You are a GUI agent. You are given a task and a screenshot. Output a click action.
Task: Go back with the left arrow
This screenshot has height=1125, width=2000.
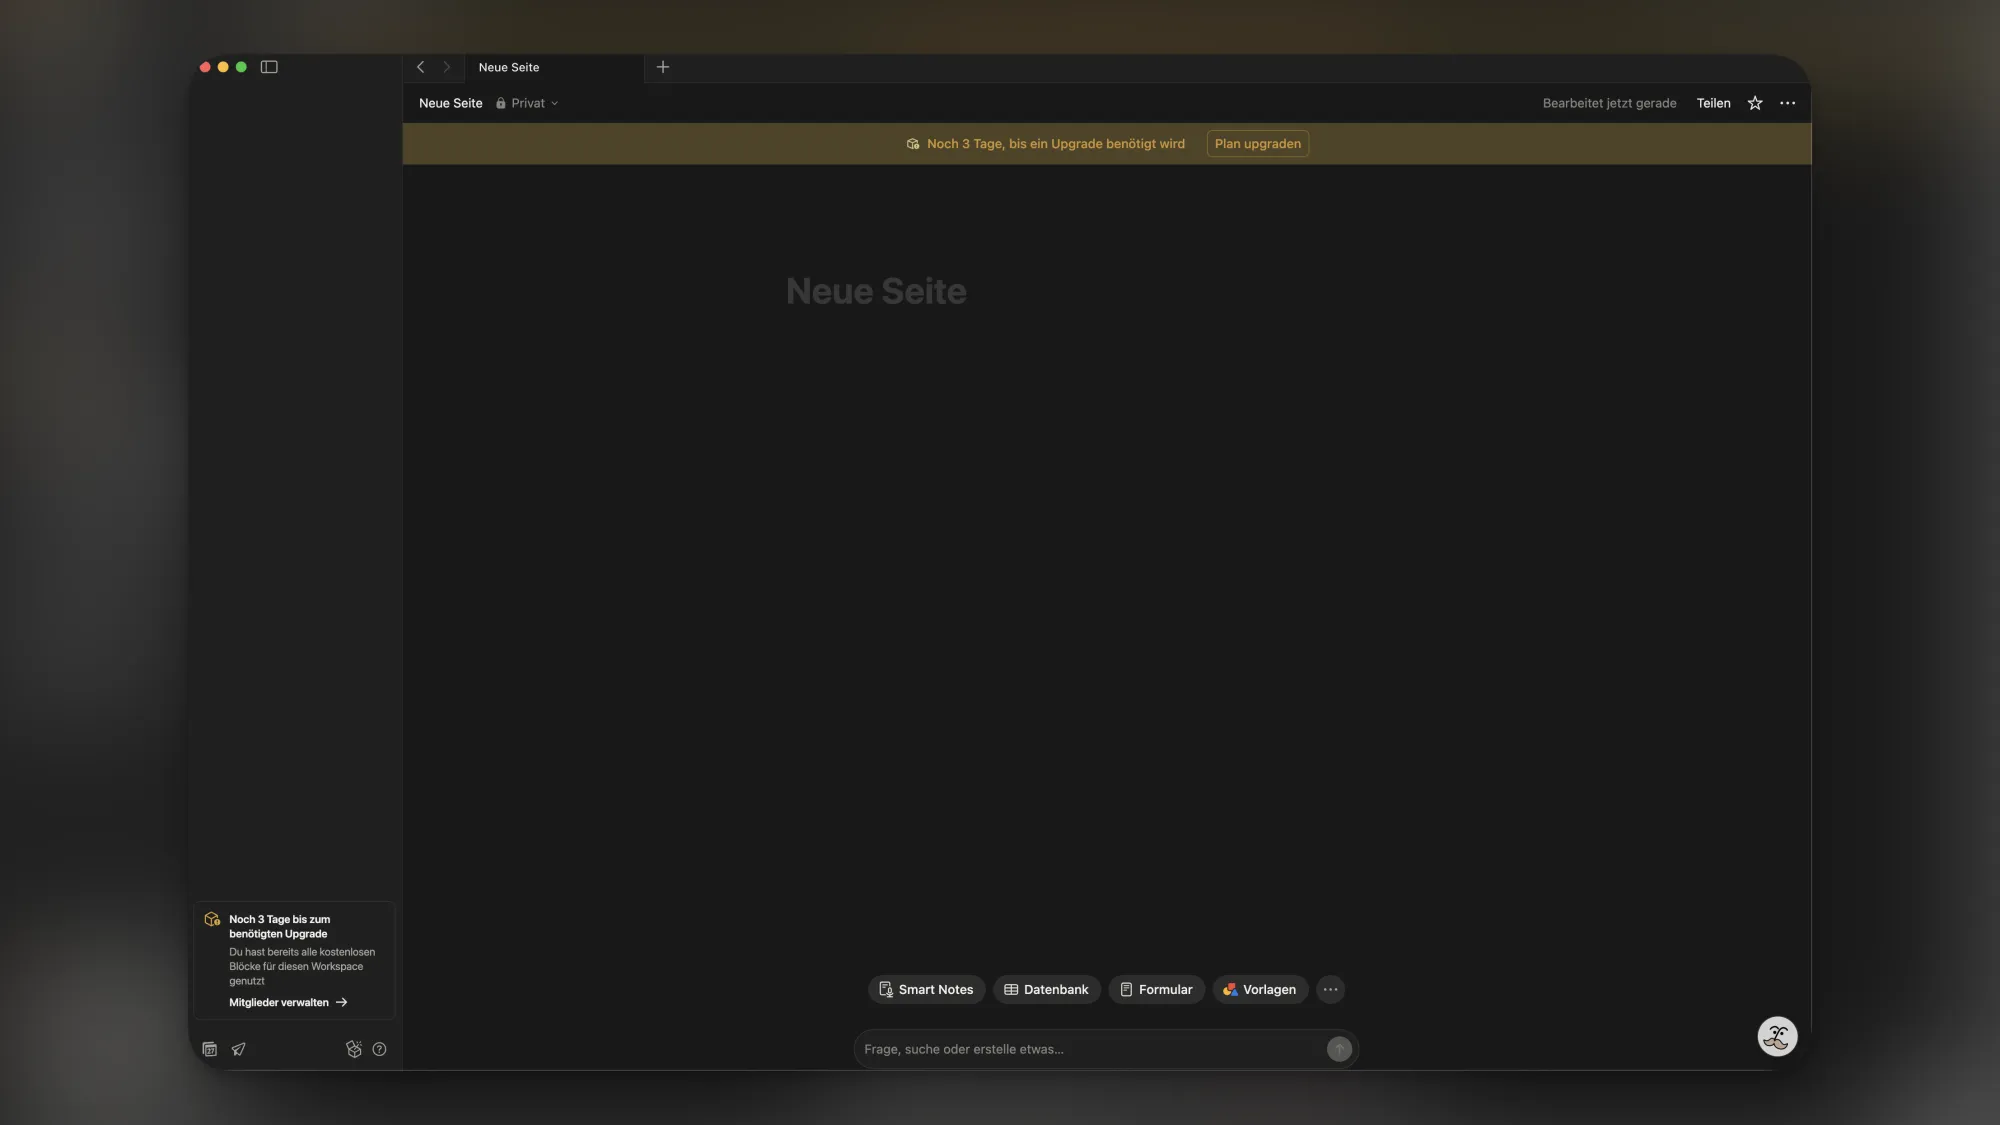coord(421,67)
